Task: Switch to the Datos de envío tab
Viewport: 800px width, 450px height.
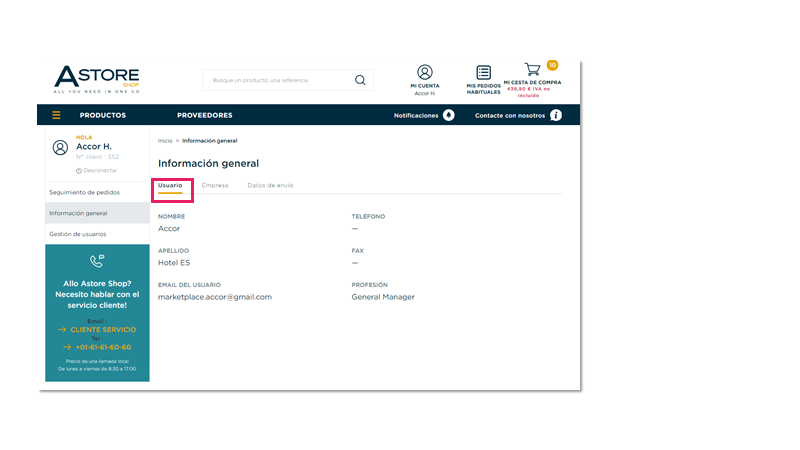Action: point(270,185)
